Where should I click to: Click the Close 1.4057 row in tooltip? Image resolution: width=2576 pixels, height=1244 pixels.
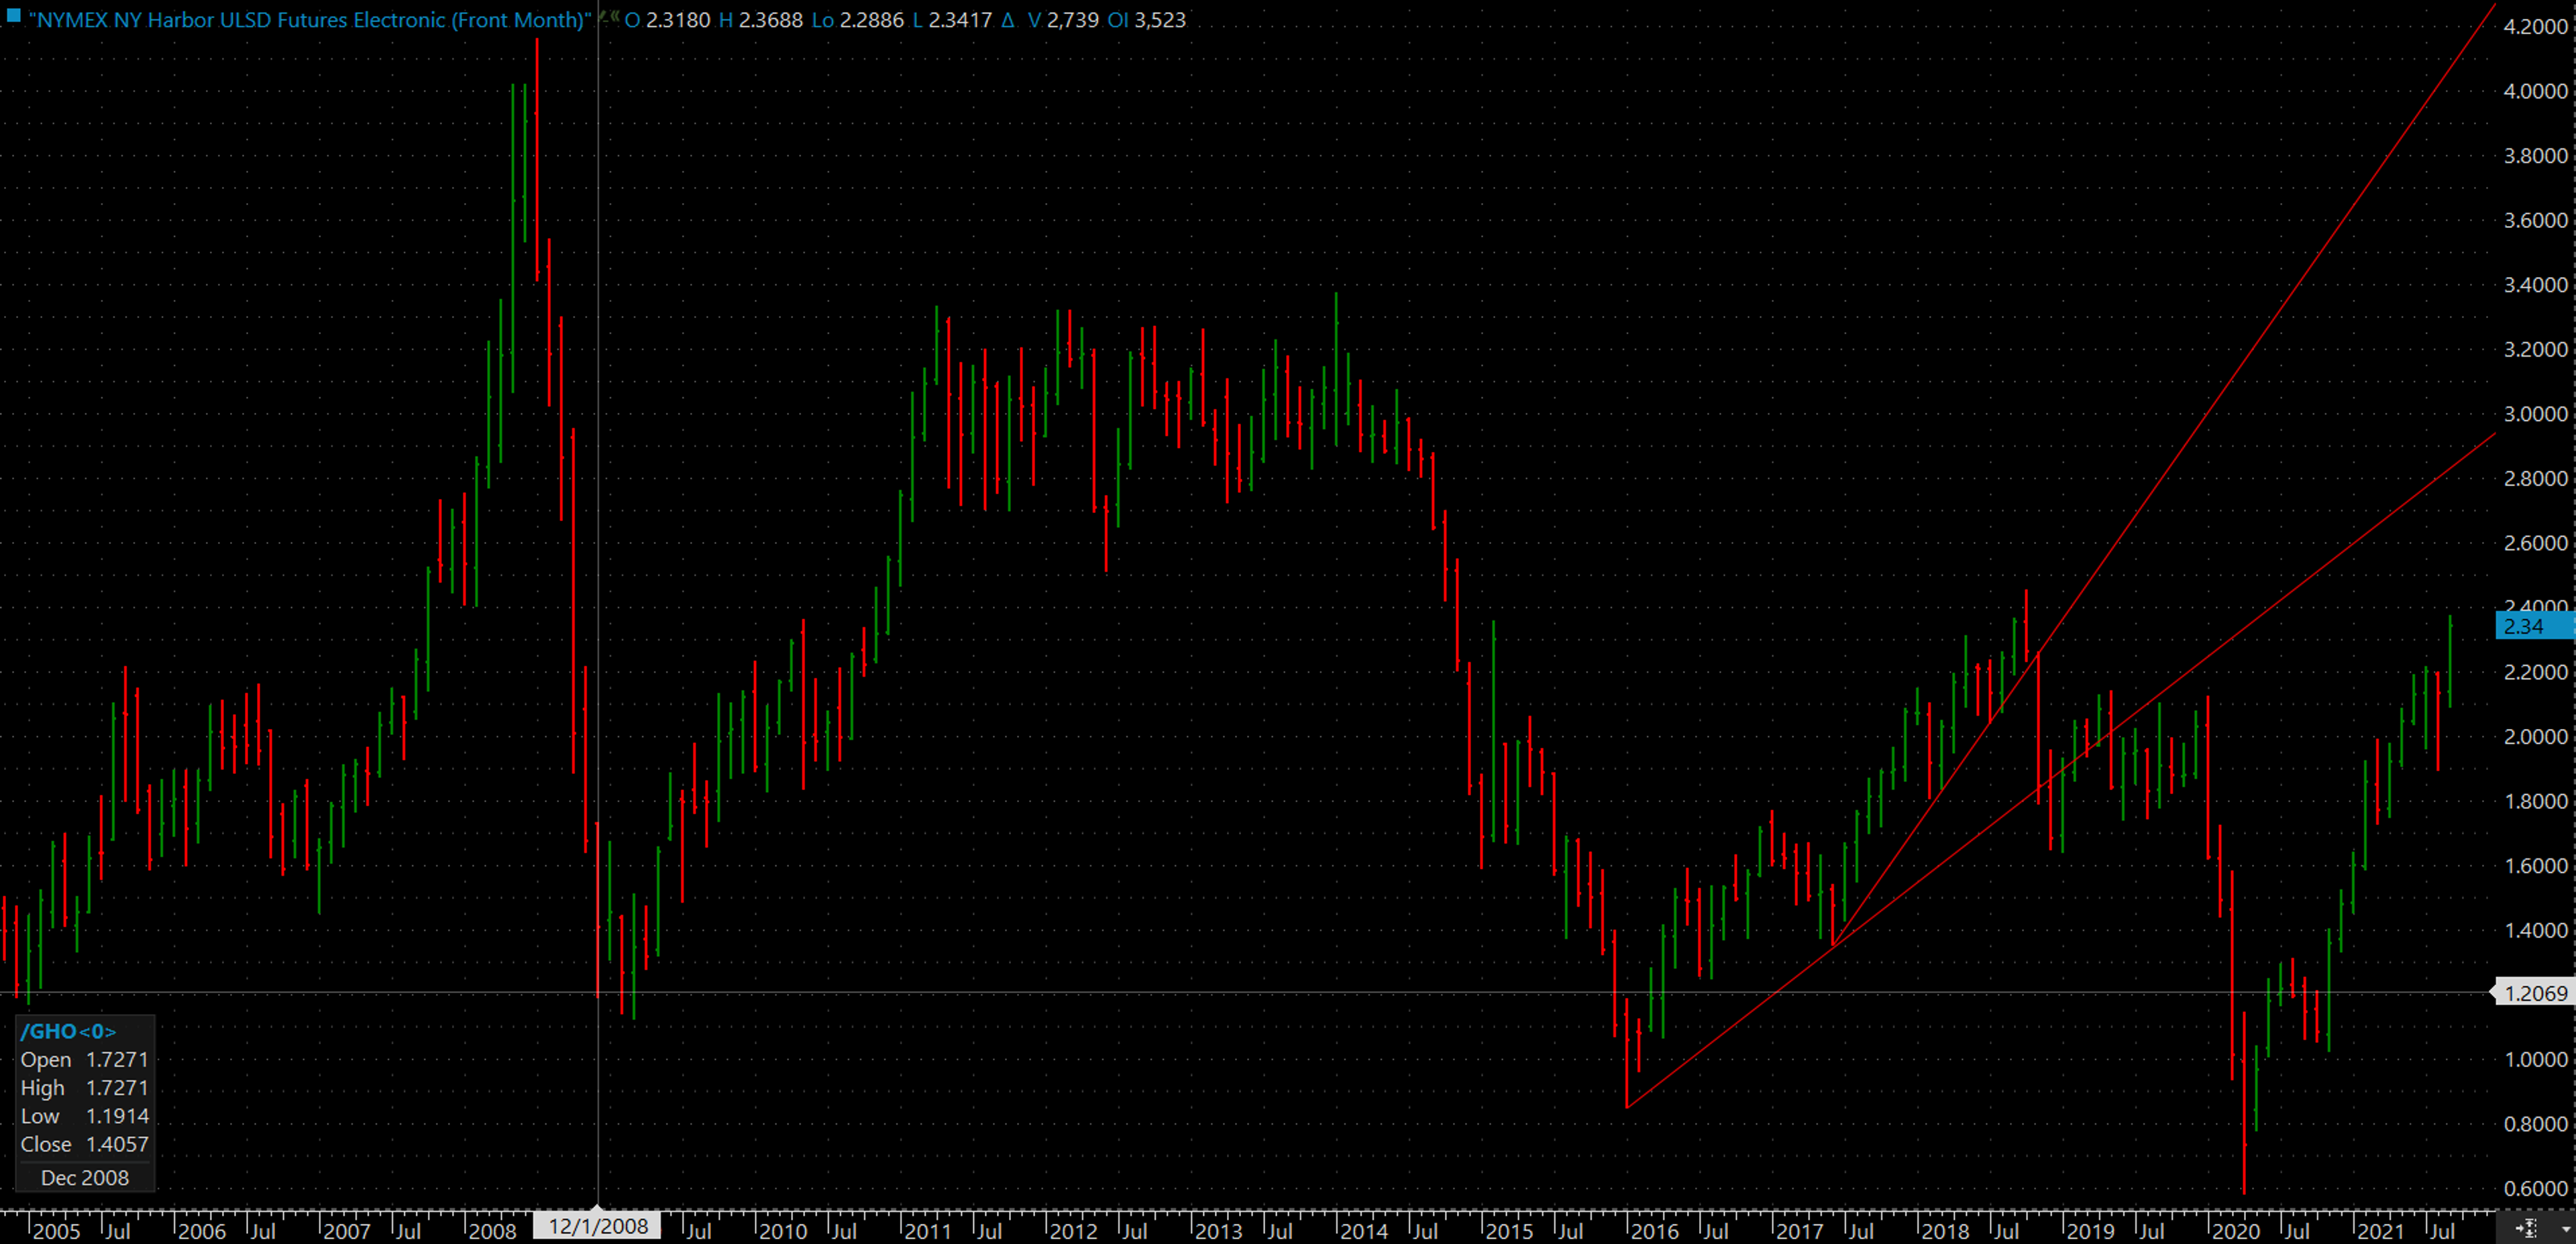coord(84,1144)
